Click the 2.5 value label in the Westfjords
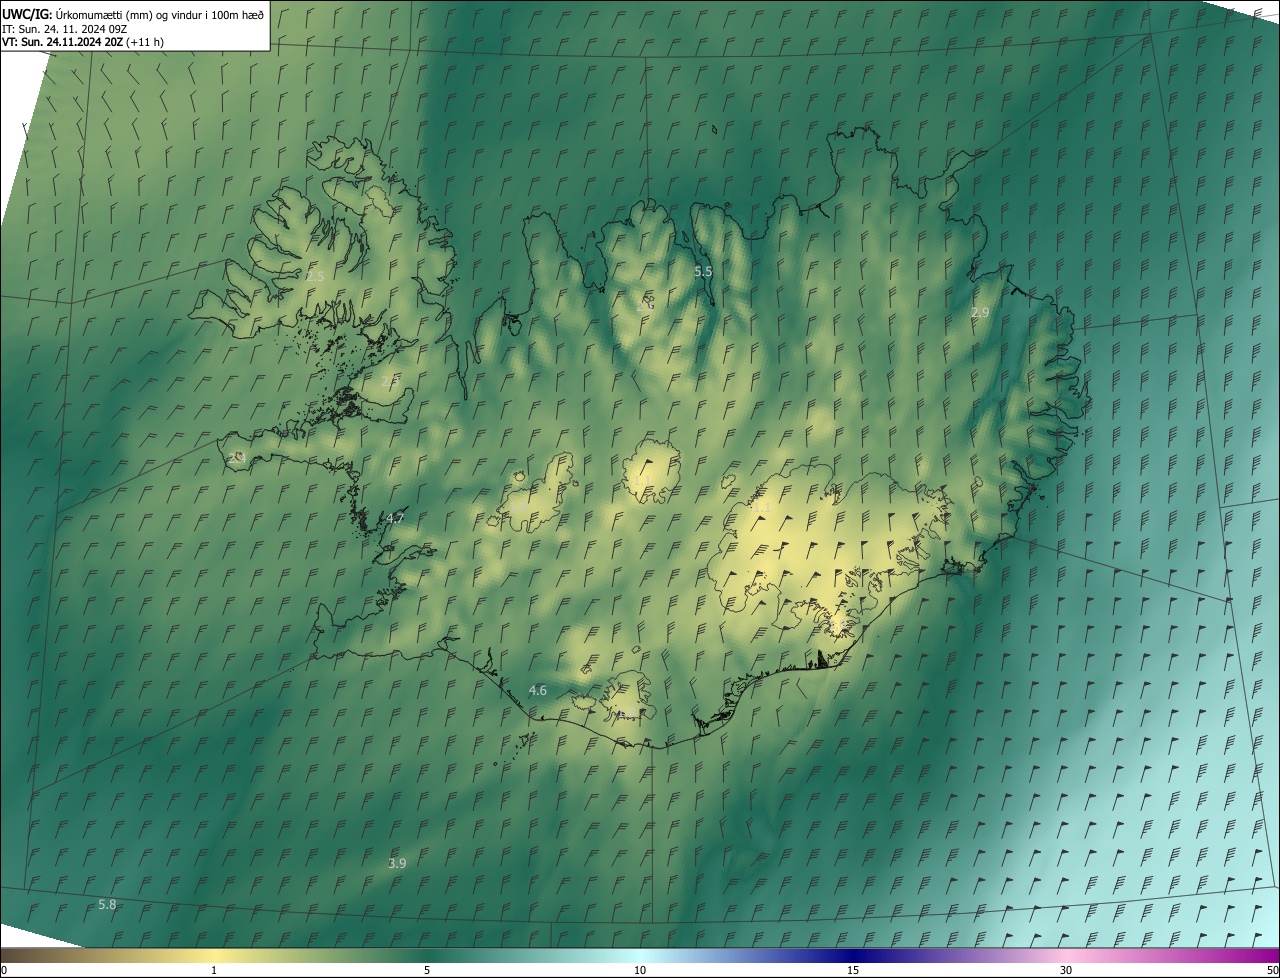 [316, 275]
